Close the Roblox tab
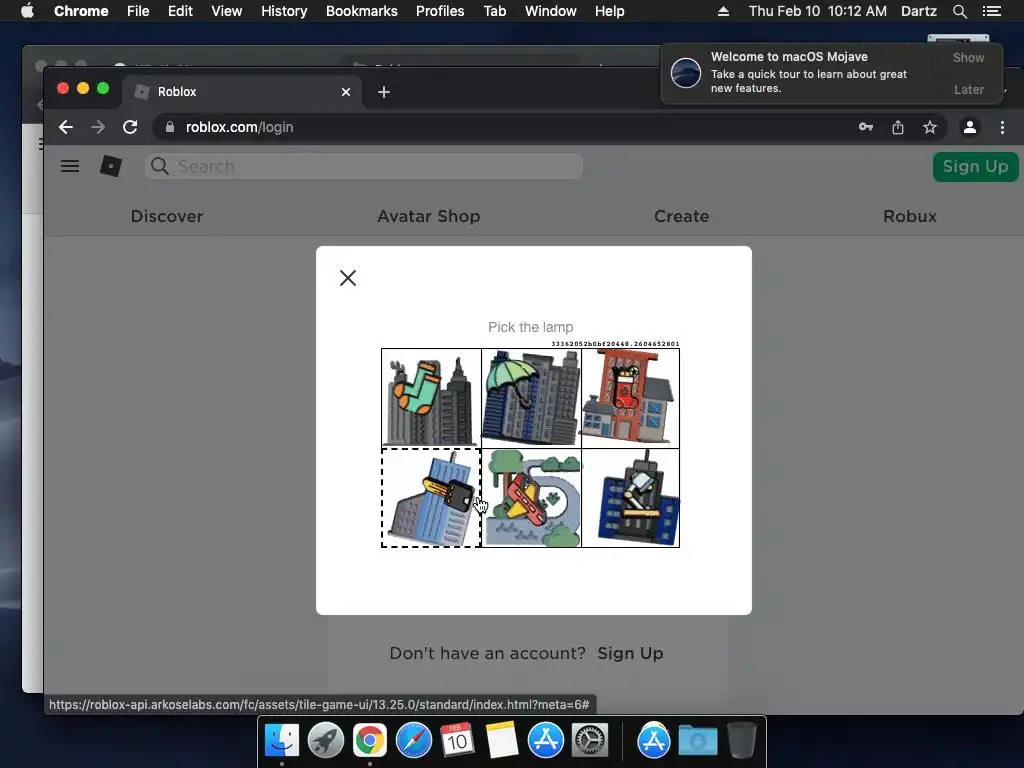 pyautogui.click(x=345, y=92)
